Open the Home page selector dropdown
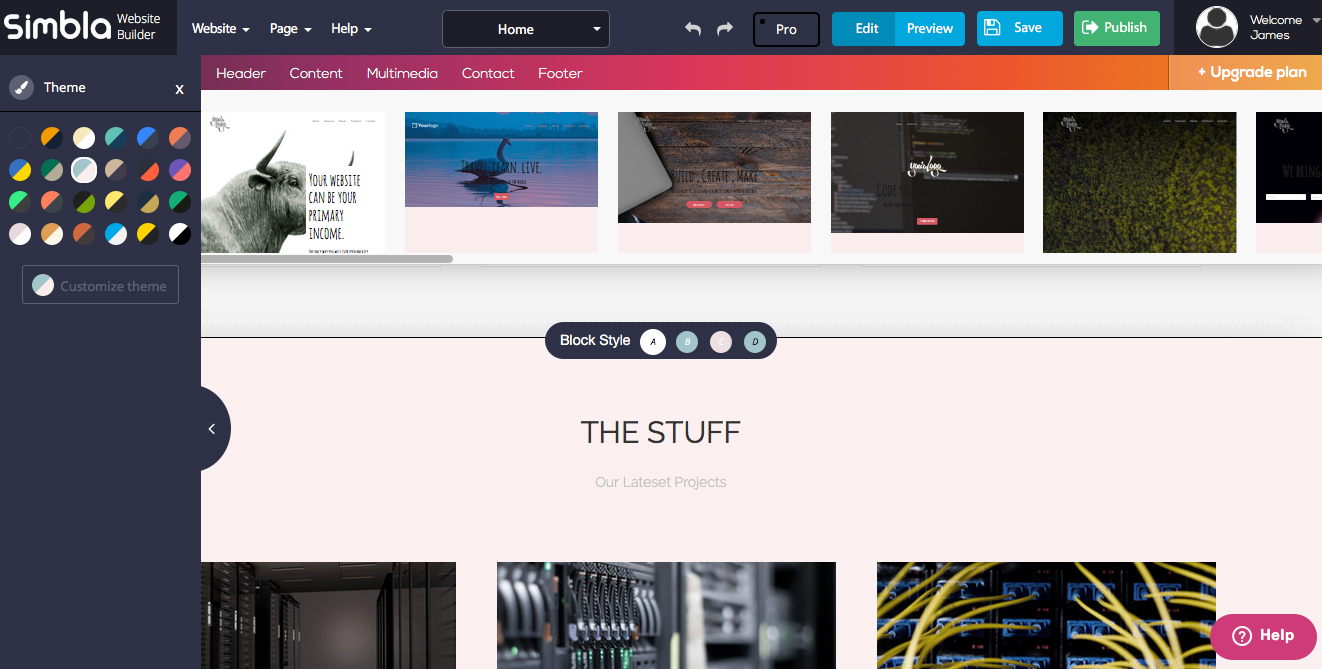The image size is (1322, 669). tap(525, 28)
